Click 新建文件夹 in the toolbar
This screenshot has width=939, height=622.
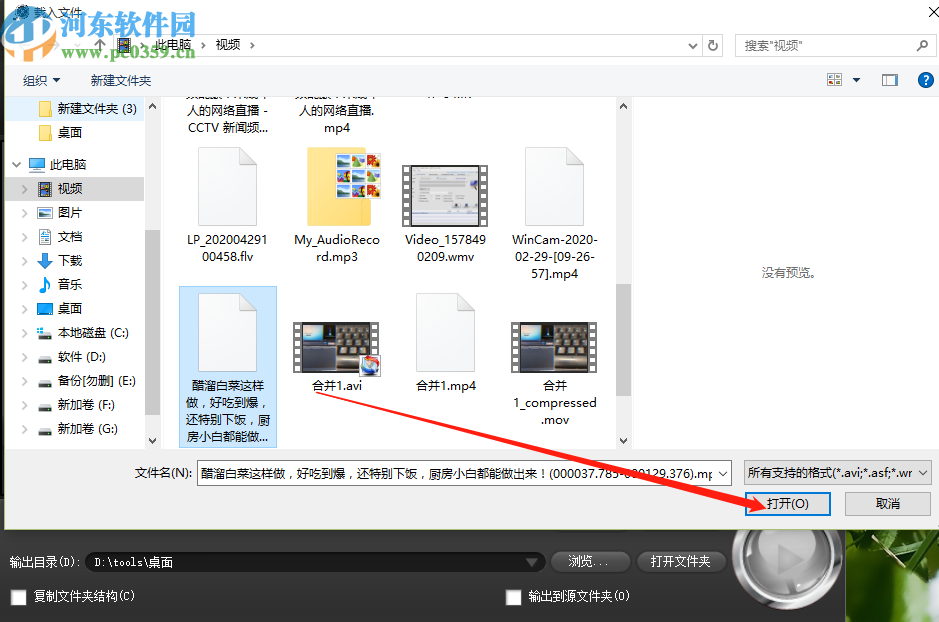point(120,80)
